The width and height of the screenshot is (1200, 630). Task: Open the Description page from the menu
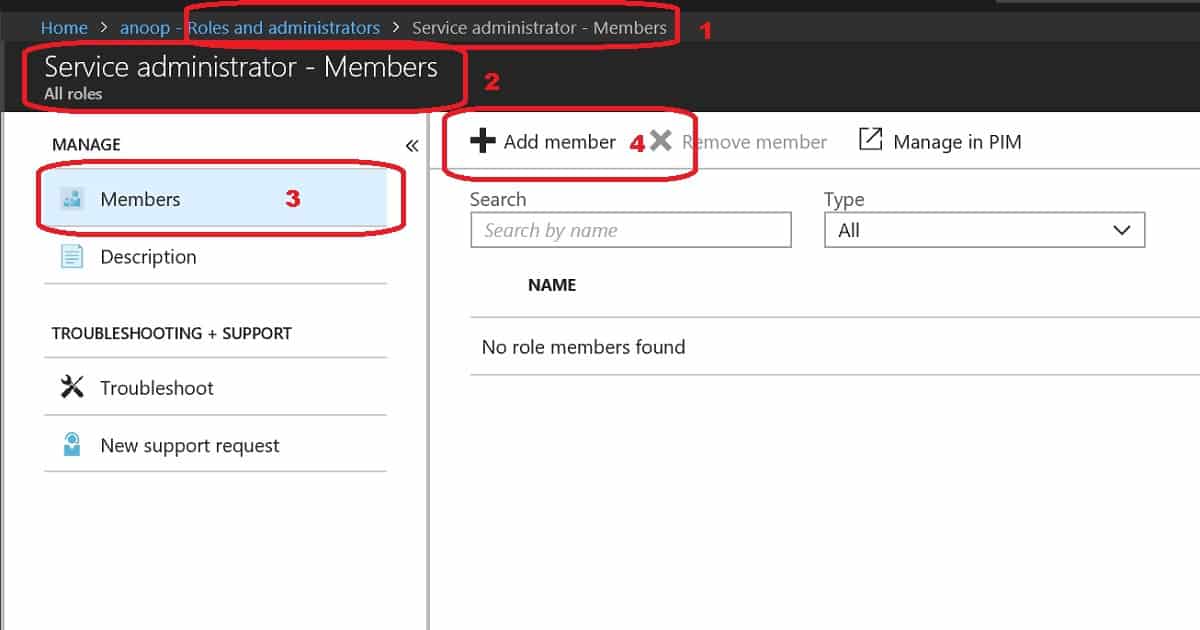click(x=148, y=257)
